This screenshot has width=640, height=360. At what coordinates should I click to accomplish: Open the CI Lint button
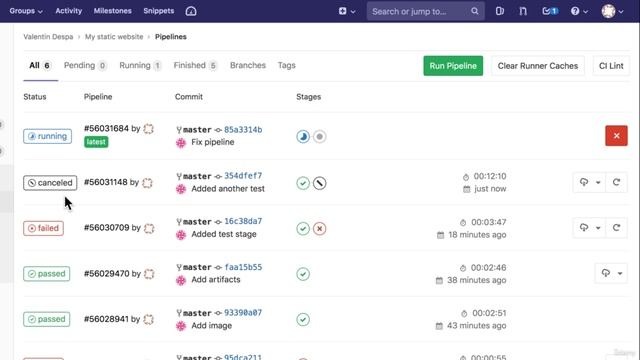point(611,66)
